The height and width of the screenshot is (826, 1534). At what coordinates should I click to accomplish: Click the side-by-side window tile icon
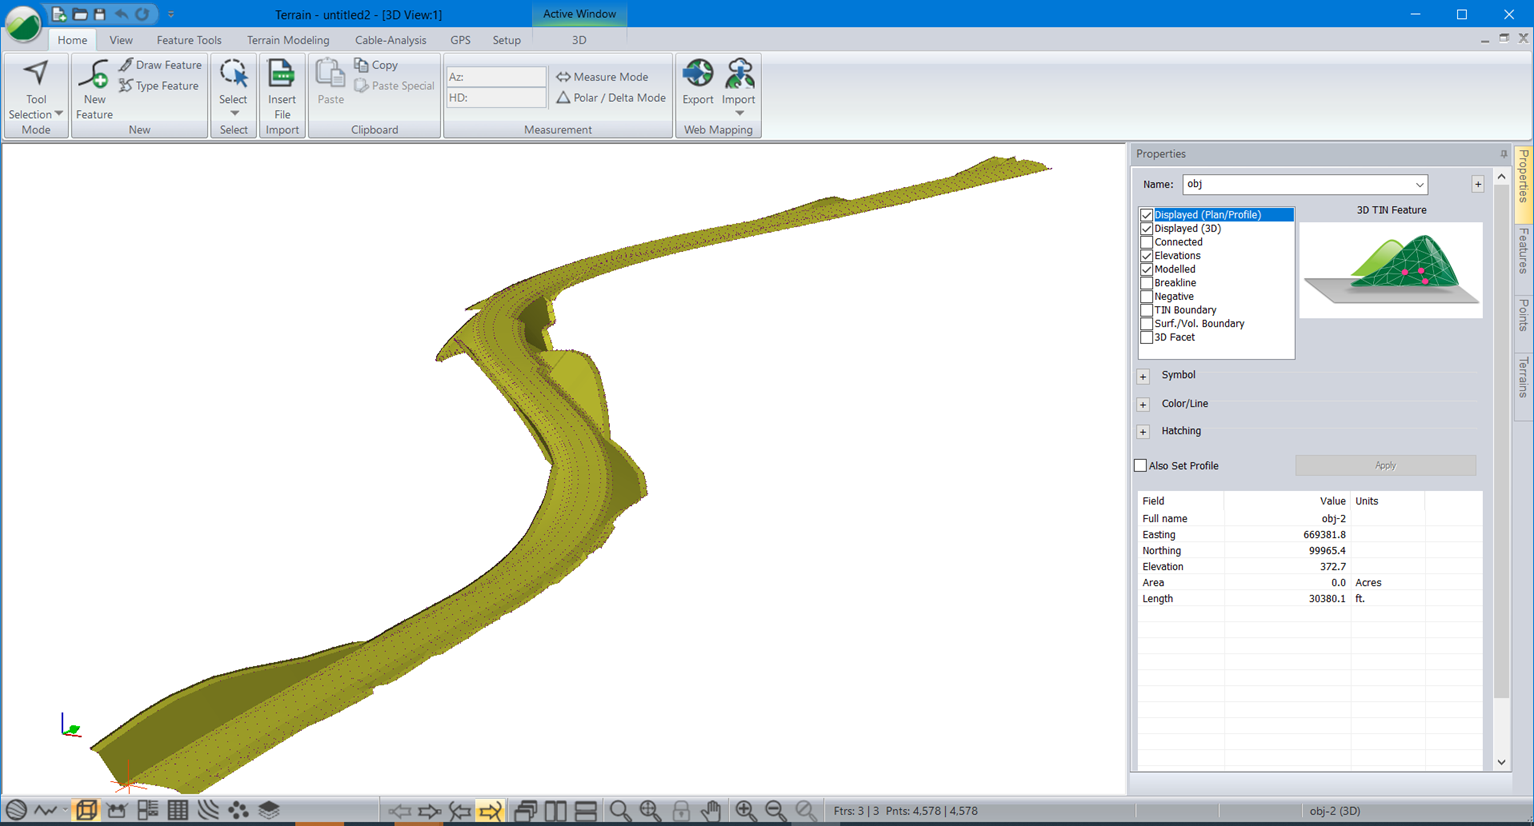[x=556, y=811]
